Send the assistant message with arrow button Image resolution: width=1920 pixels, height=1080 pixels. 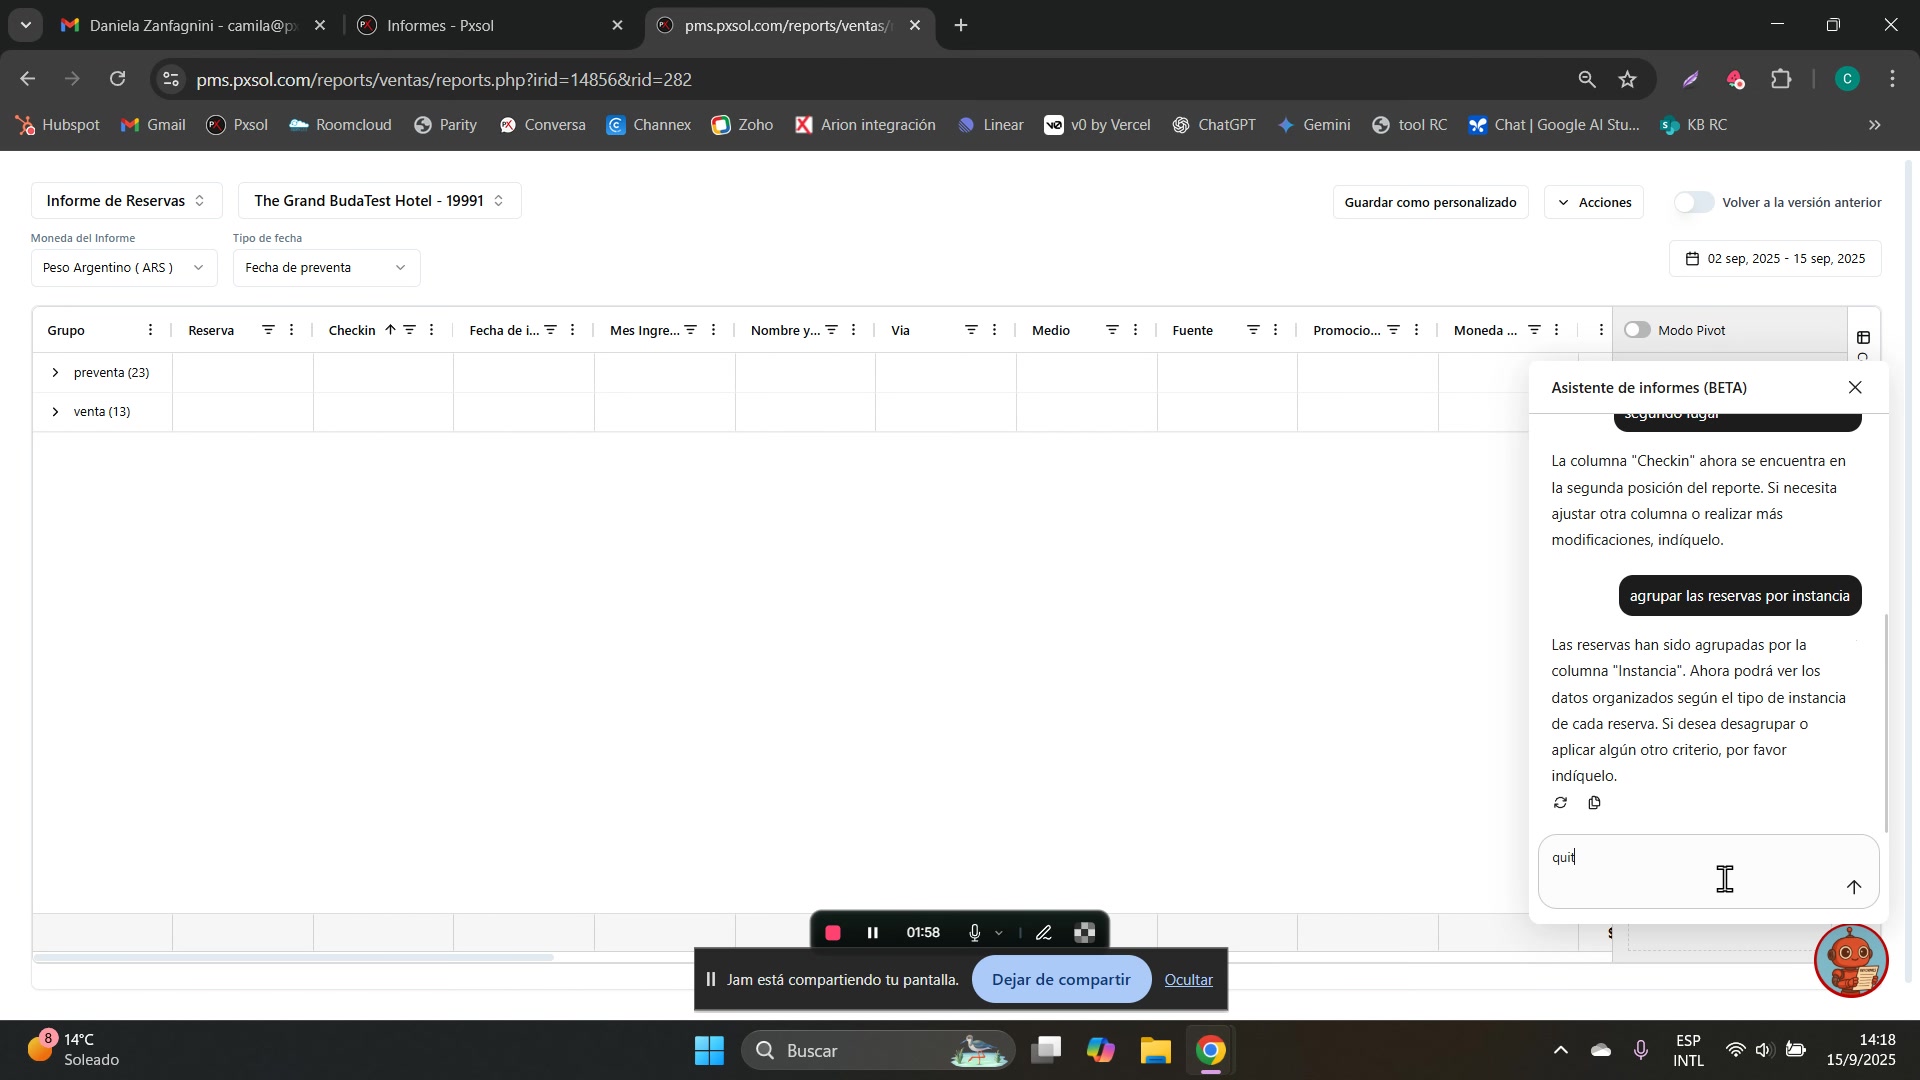pos(1854,888)
